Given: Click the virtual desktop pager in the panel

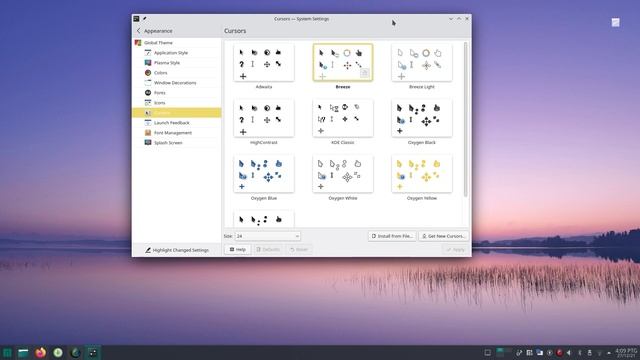Looking at the screenshot, I should [504, 353].
